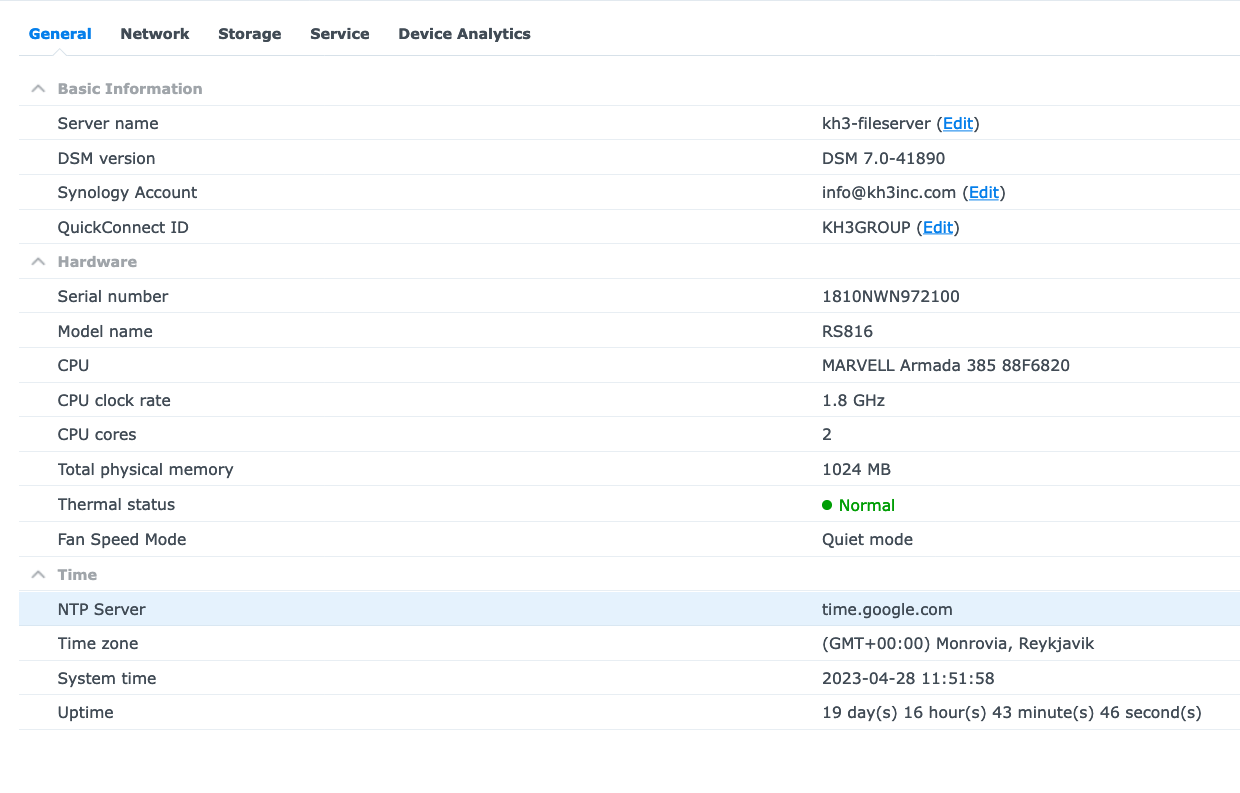Select the Serial number row
The image size is (1240, 793).
[x=629, y=296]
